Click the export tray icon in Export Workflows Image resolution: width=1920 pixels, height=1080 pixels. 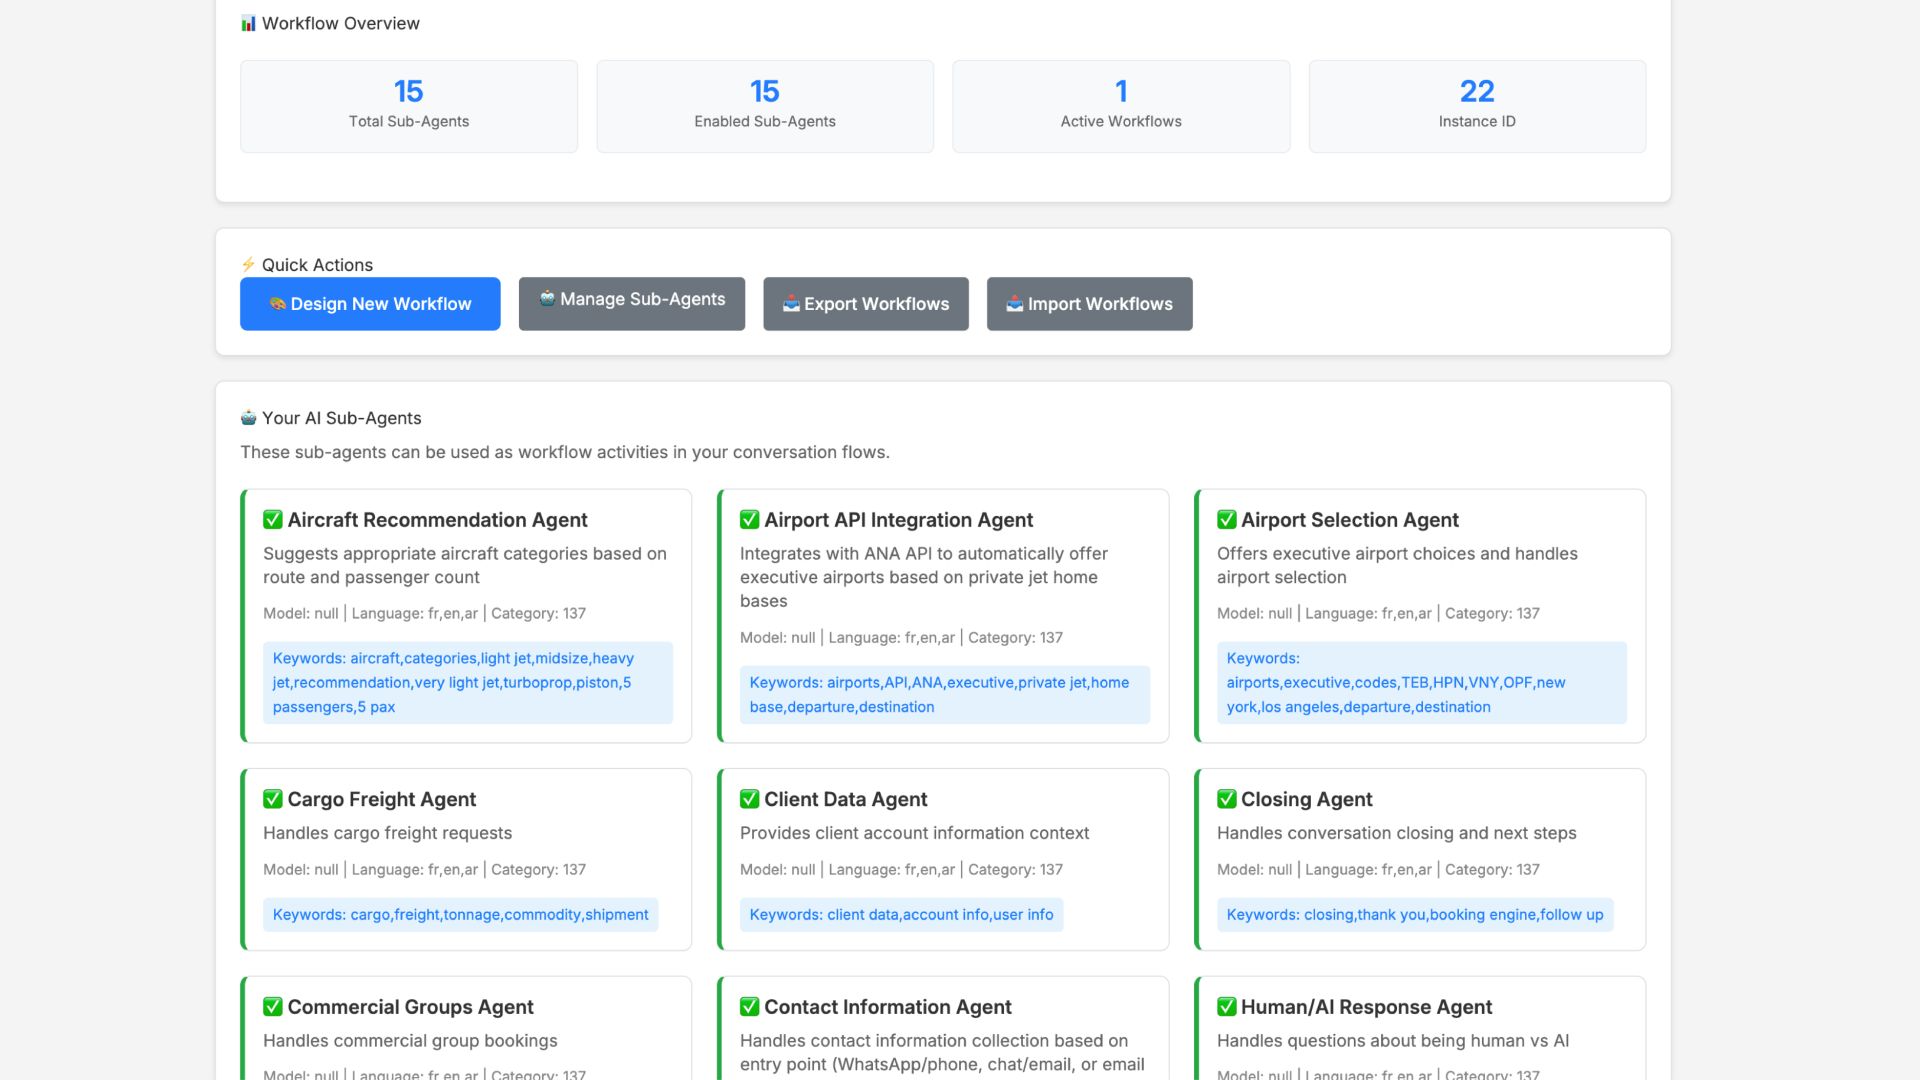tap(791, 303)
